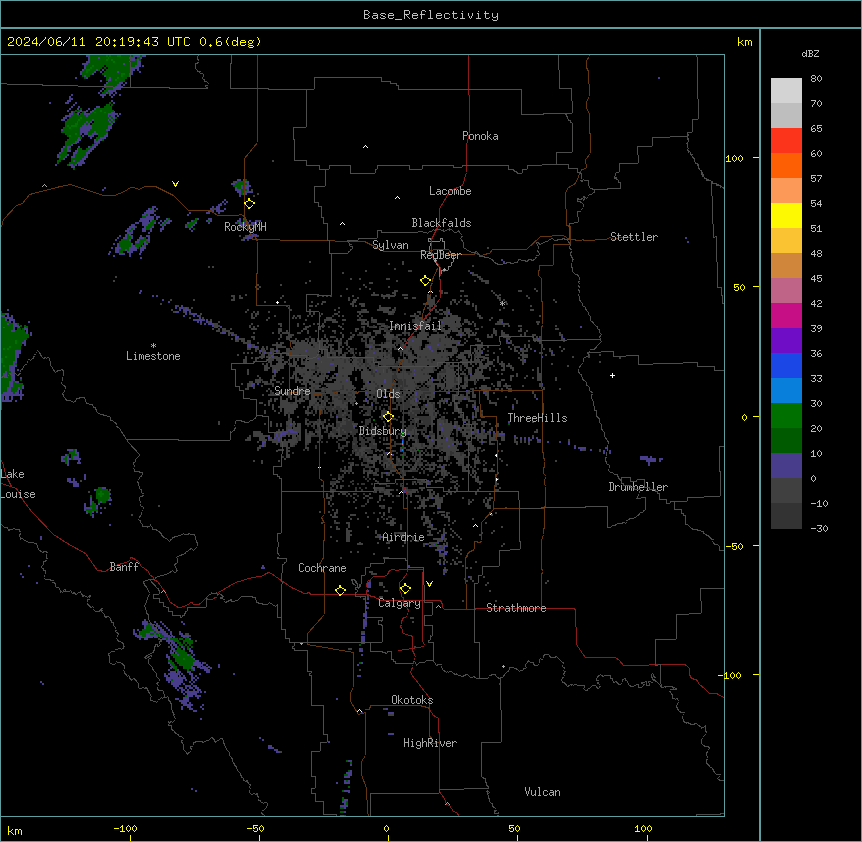The height and width of the screenshot is (842, 862).
Task: Click the asterisk marker above Limestone
Action: click(153, 346)
